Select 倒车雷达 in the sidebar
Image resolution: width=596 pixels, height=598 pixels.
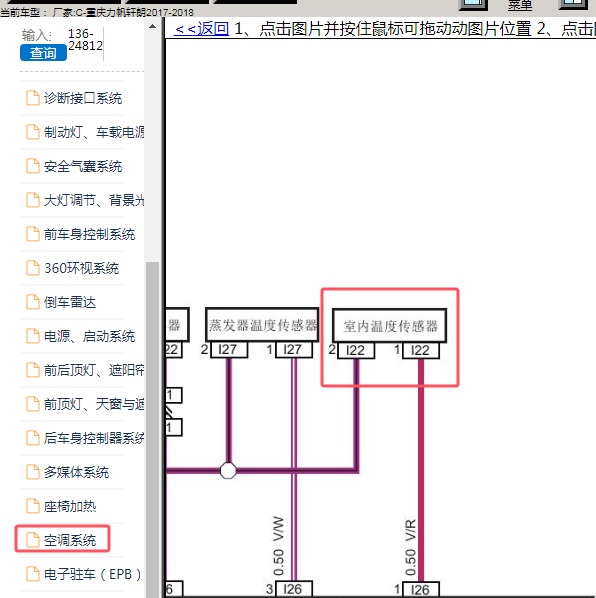[x=70, y=302]
